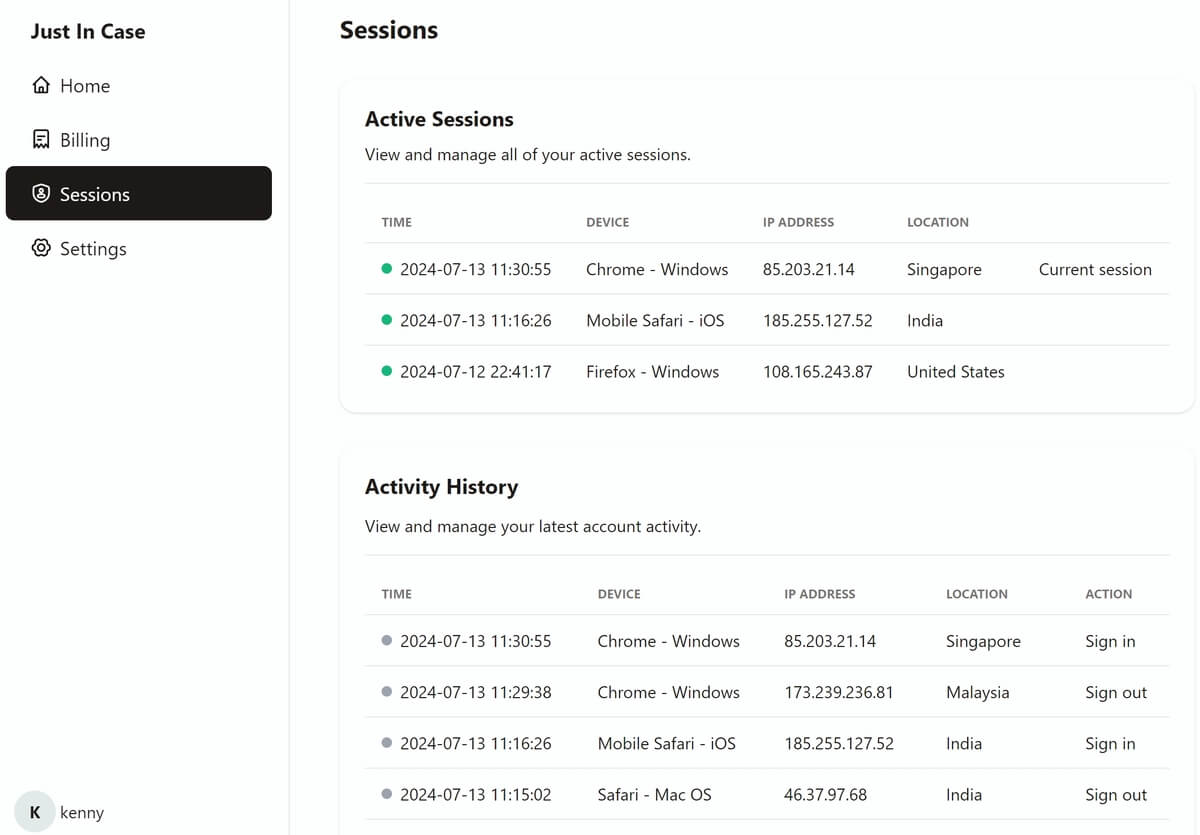Image resolution: width=1200 pixels, height=835 pixels.
Task: Click IP address 108.165.243.87
Action: point(817,371)
